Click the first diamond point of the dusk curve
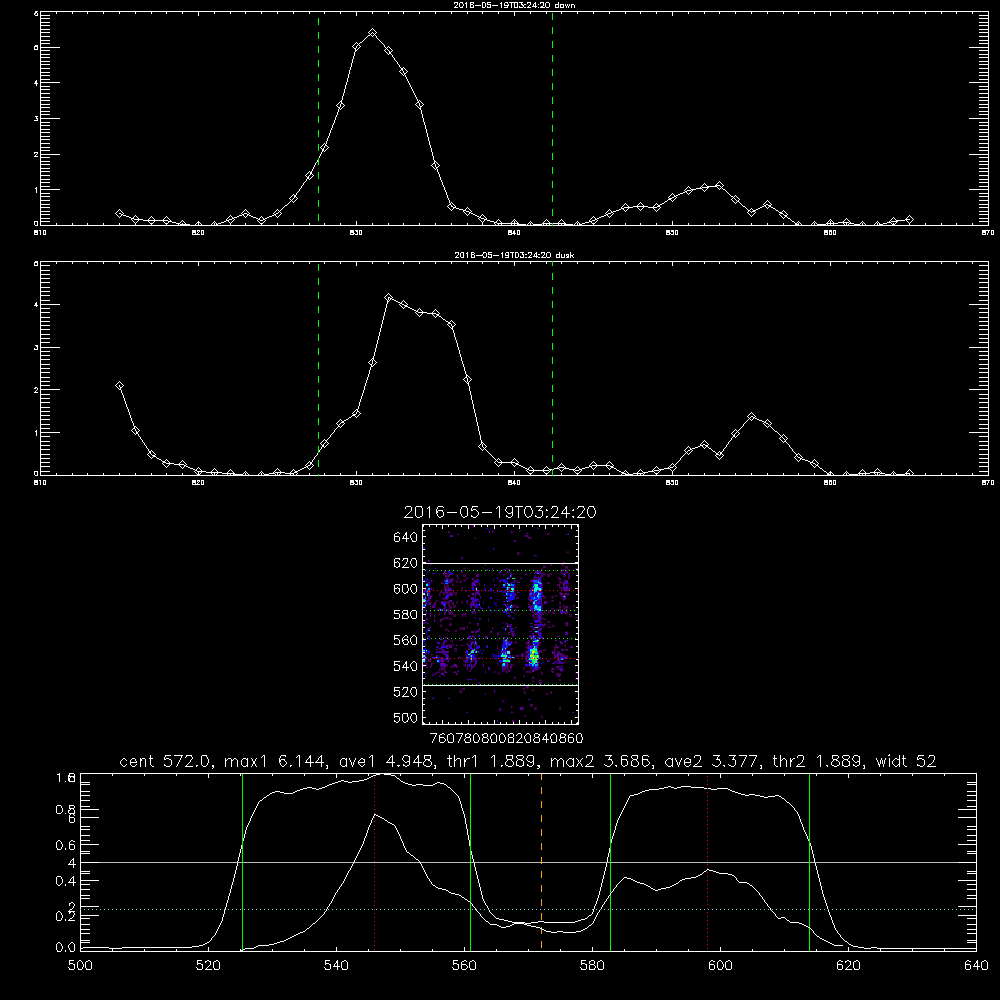Viewport: 1000px width, 1000px height. (119, 386)
